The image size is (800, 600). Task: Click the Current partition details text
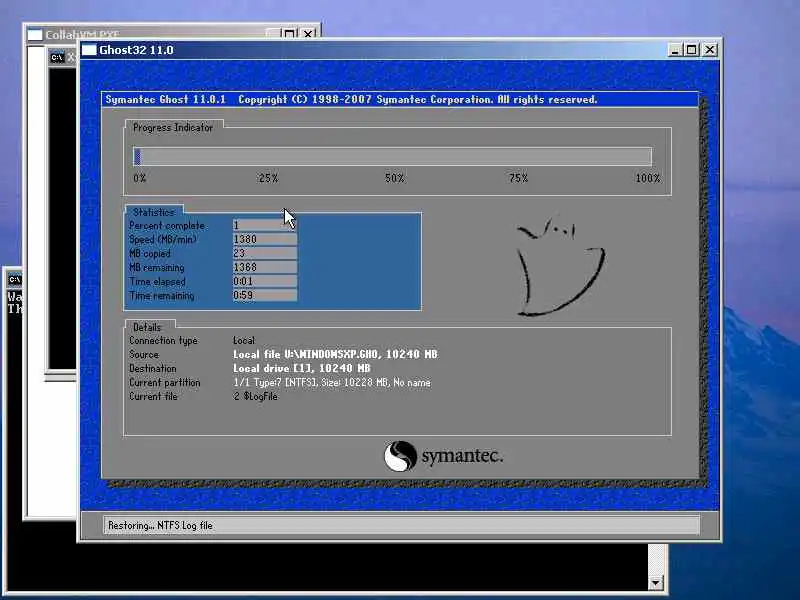tap(332, 382)
